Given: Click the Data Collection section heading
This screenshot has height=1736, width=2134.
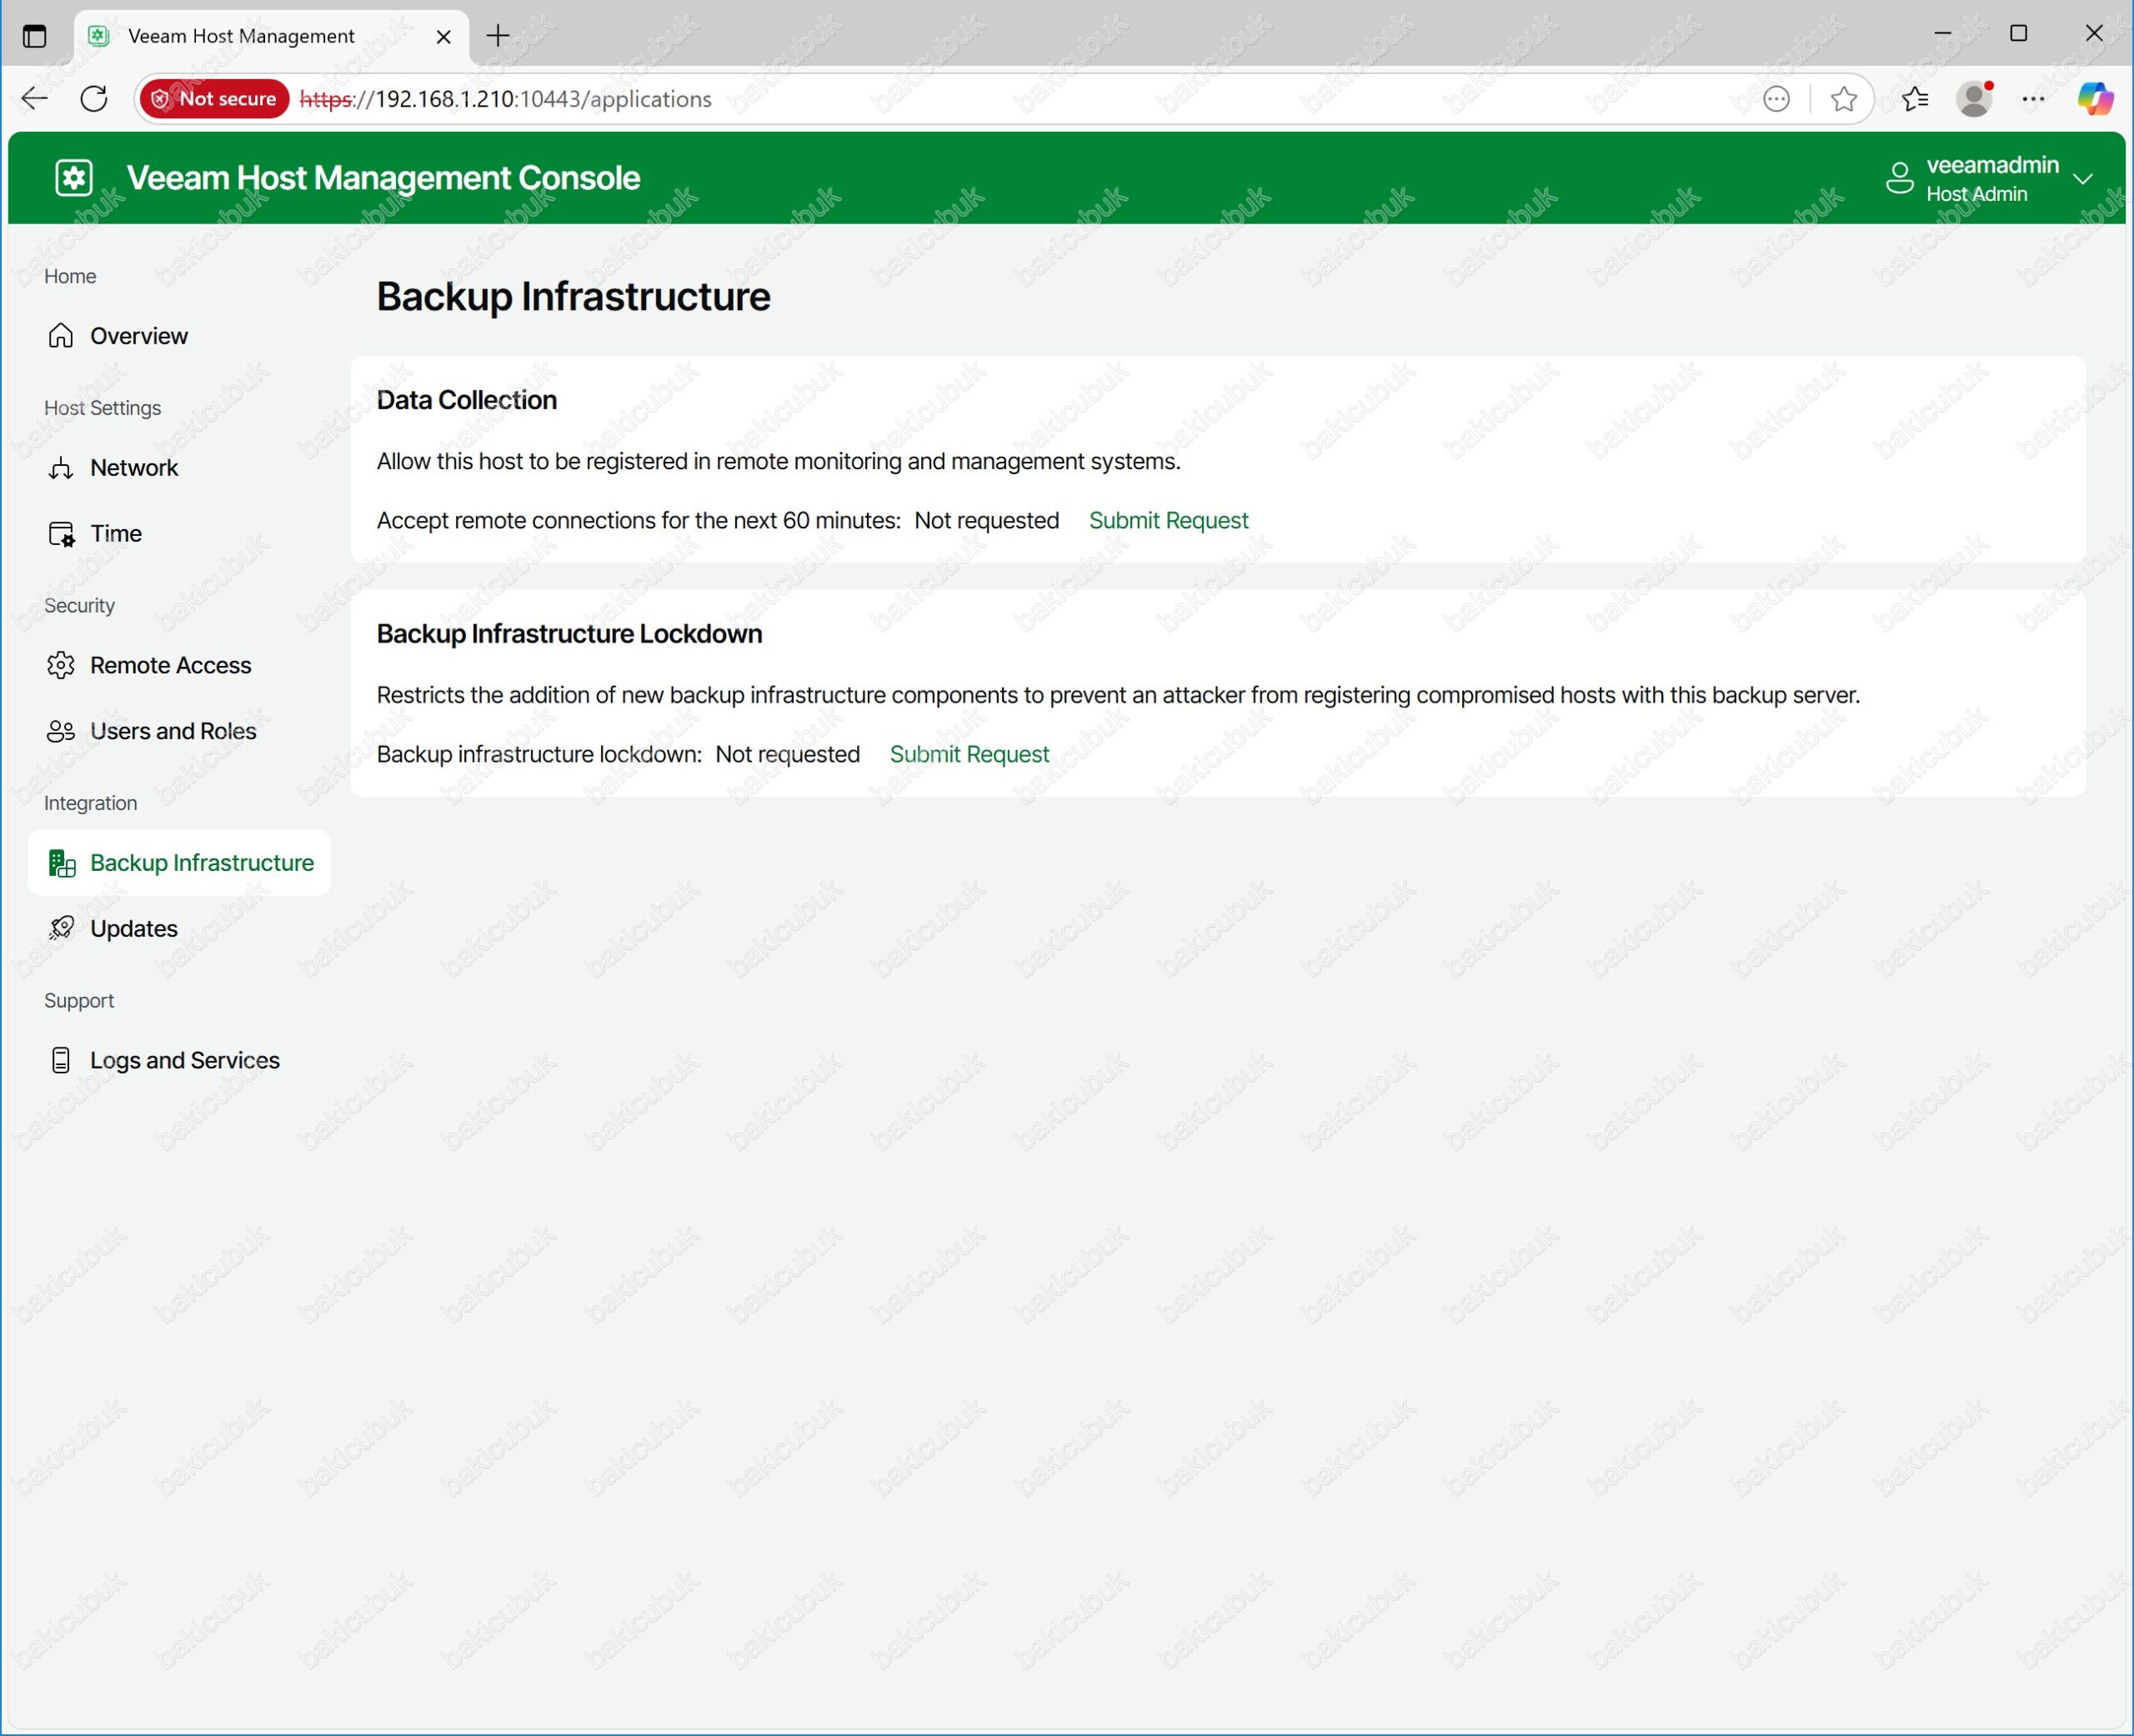Looking at the screenshot, I should (x=467, y=400).
